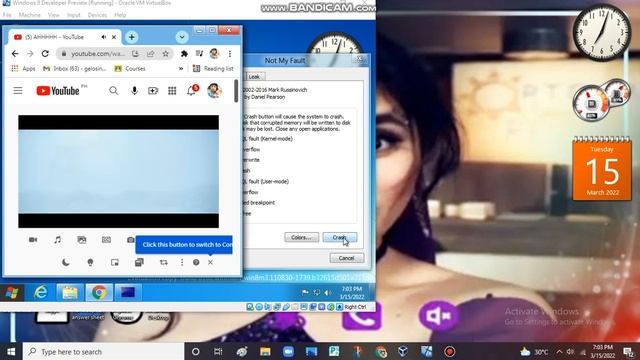Click the video camera icon below the player

click(33, 240)
